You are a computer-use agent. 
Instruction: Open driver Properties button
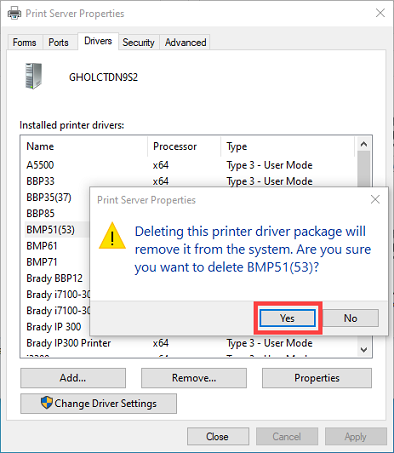317,378
